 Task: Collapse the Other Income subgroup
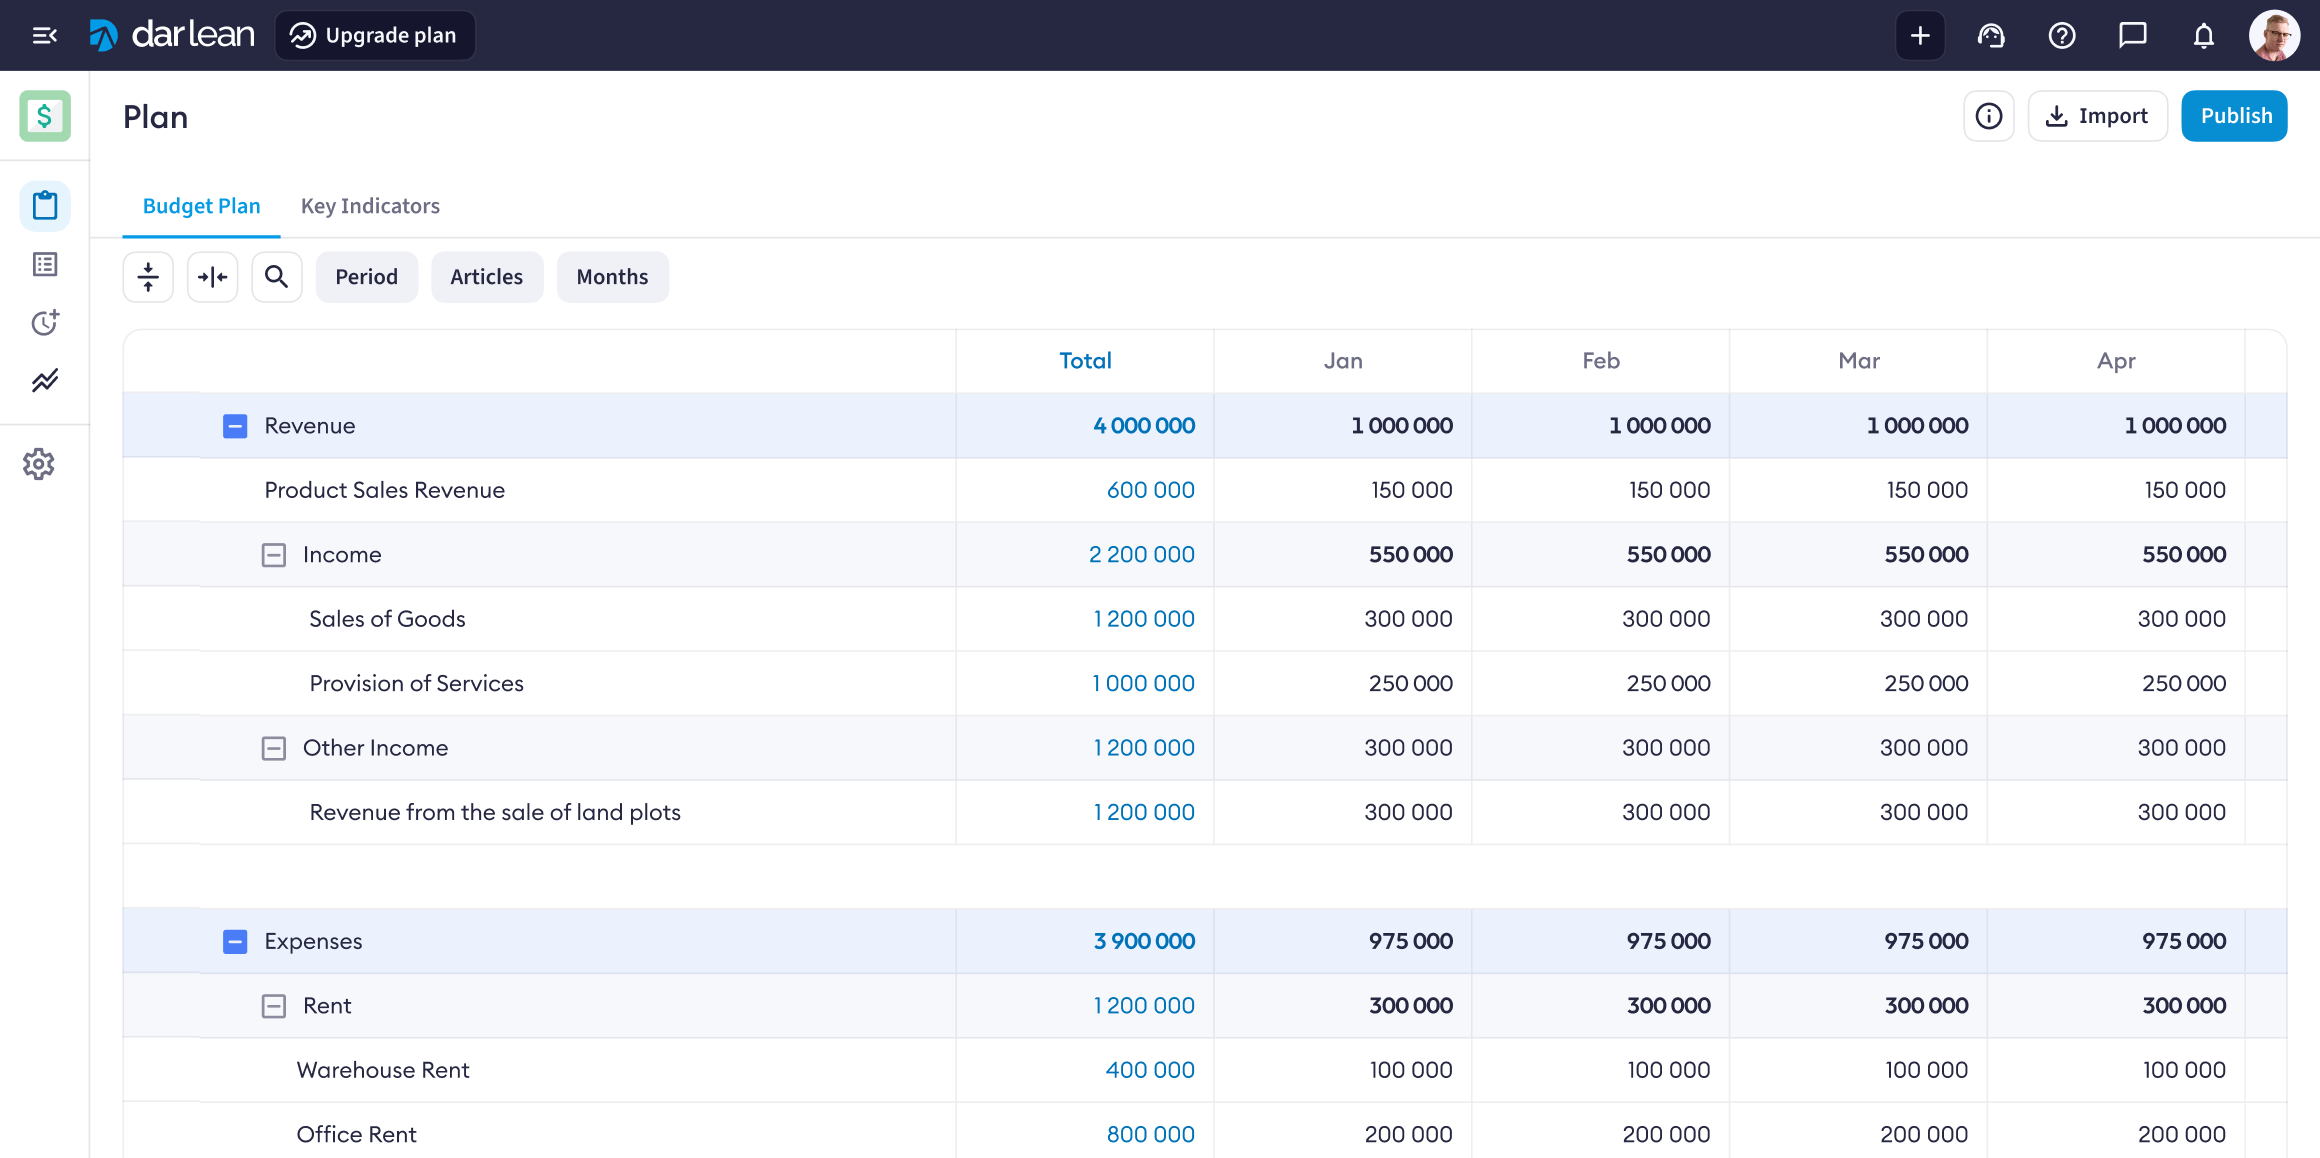click(273, 748)
